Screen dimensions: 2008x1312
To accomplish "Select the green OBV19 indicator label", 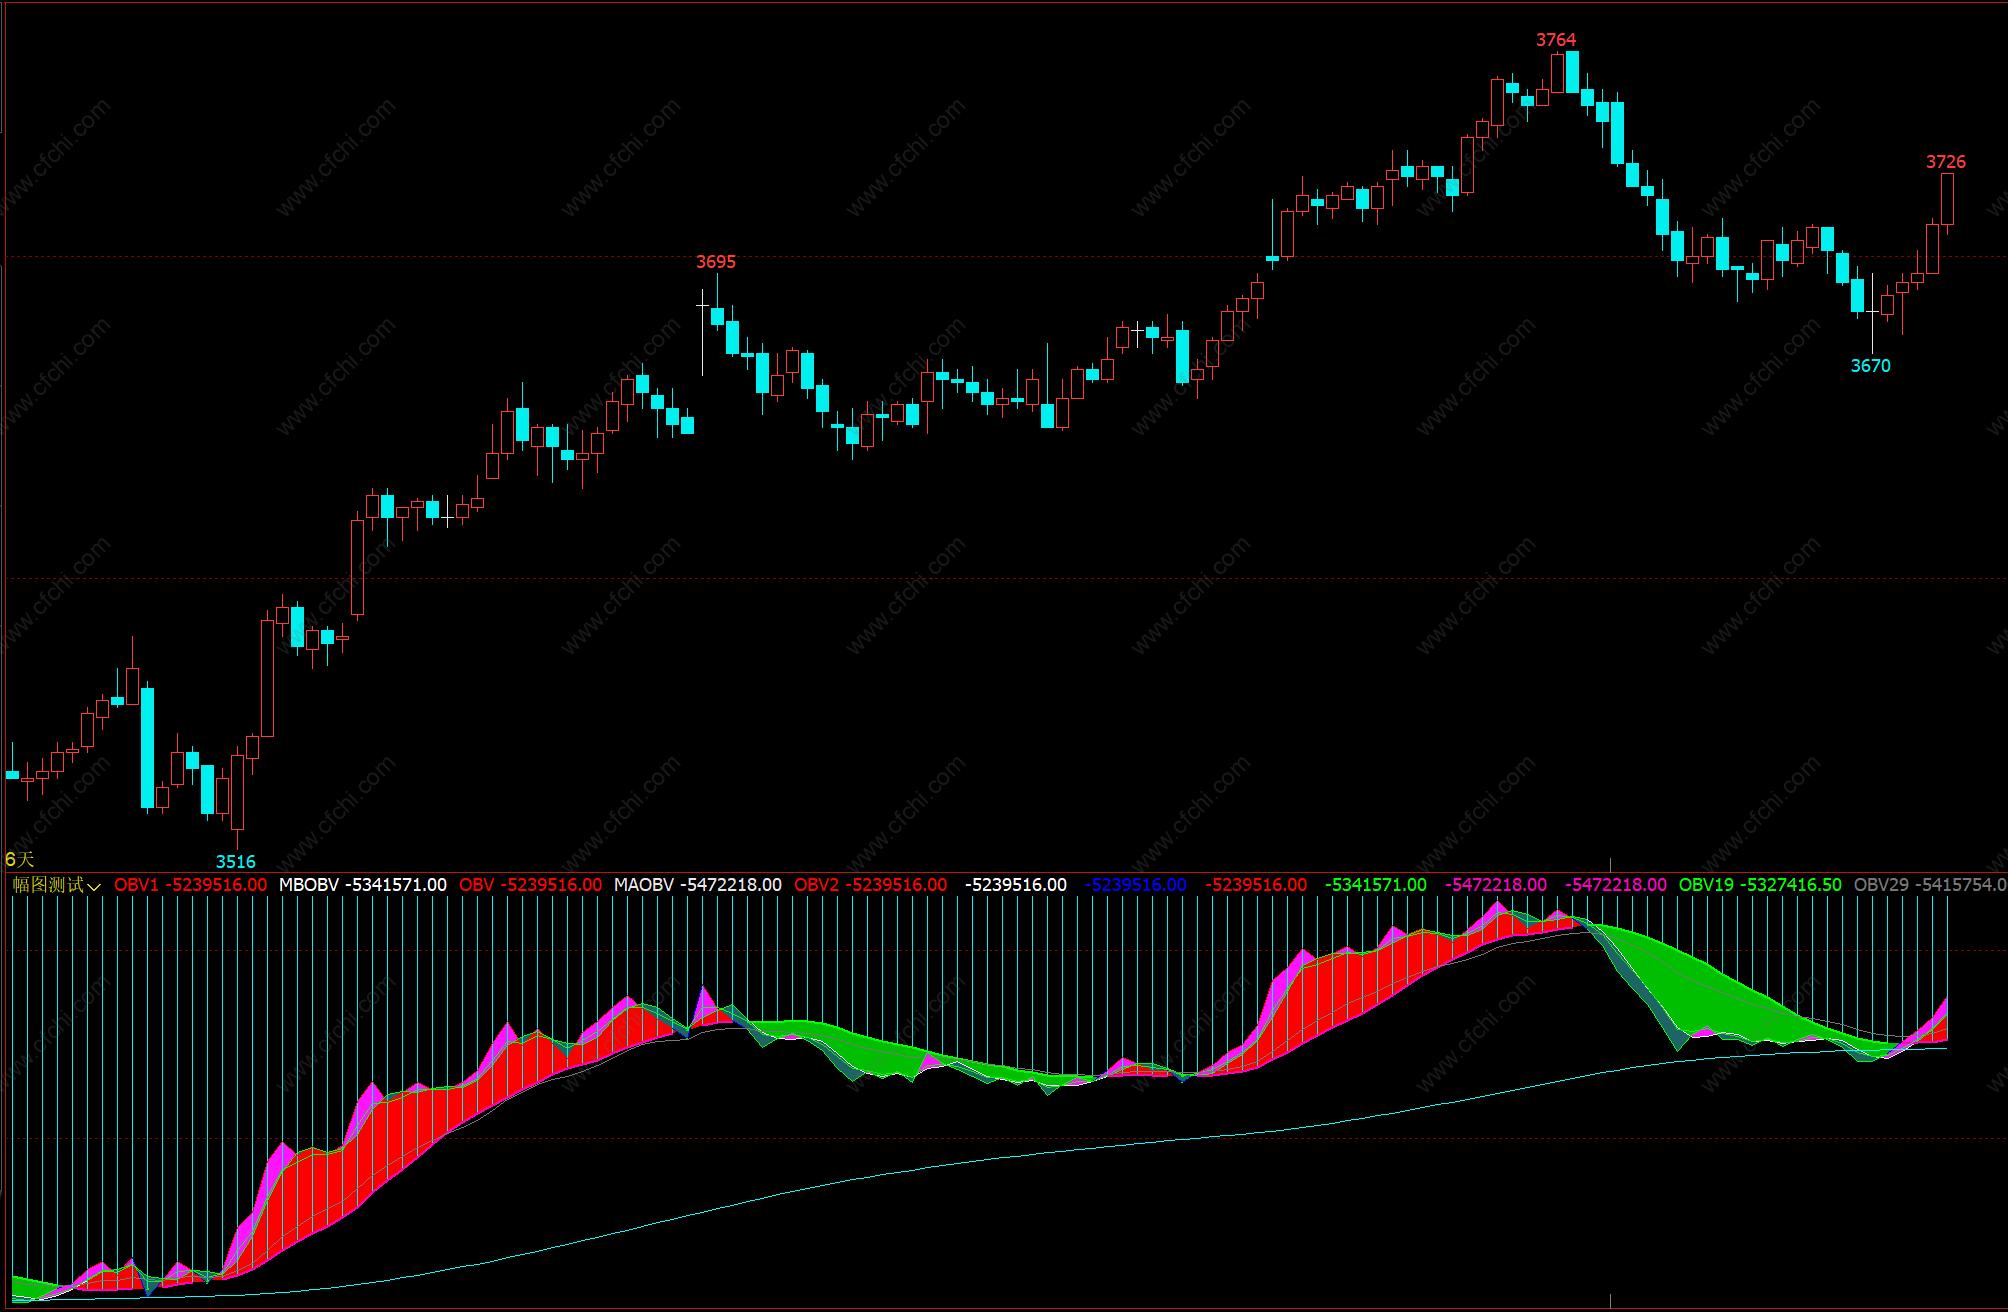I will click(x=1759, y=885).
